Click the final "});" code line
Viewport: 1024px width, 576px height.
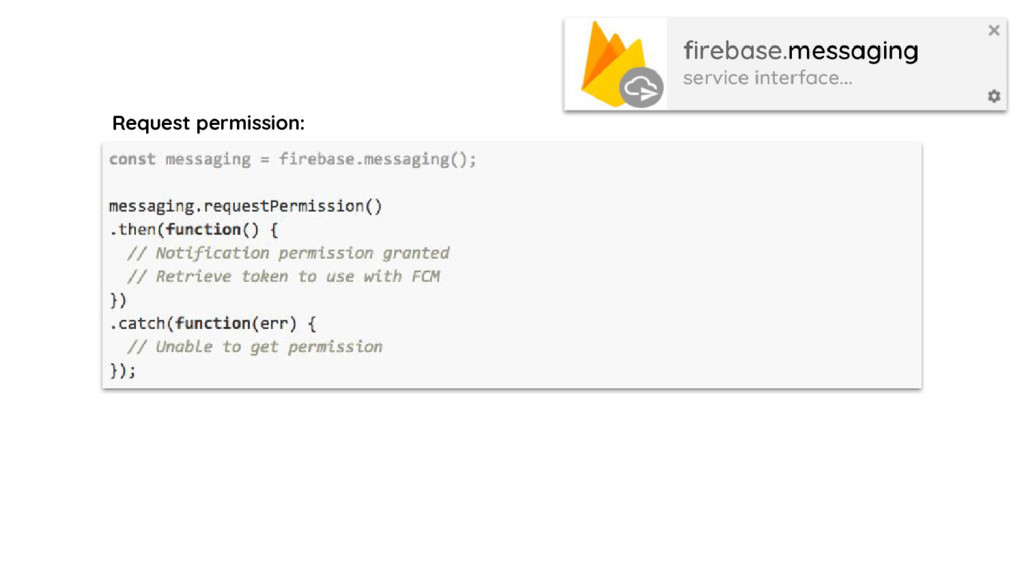click(123, 370)
